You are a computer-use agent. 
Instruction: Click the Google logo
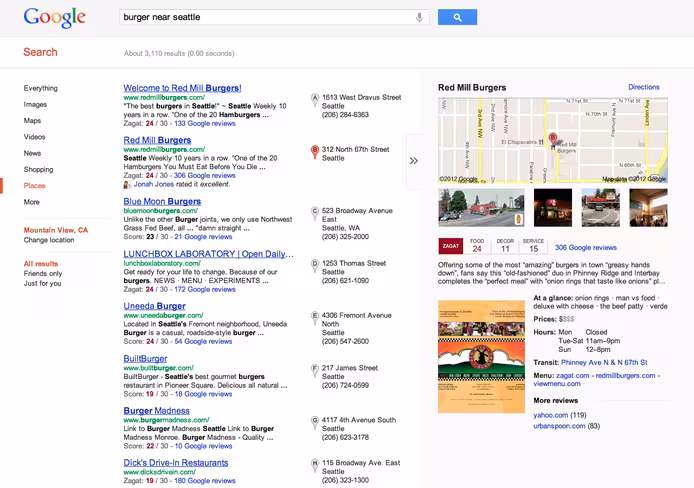pyautogui.click(x=54, y=18)
